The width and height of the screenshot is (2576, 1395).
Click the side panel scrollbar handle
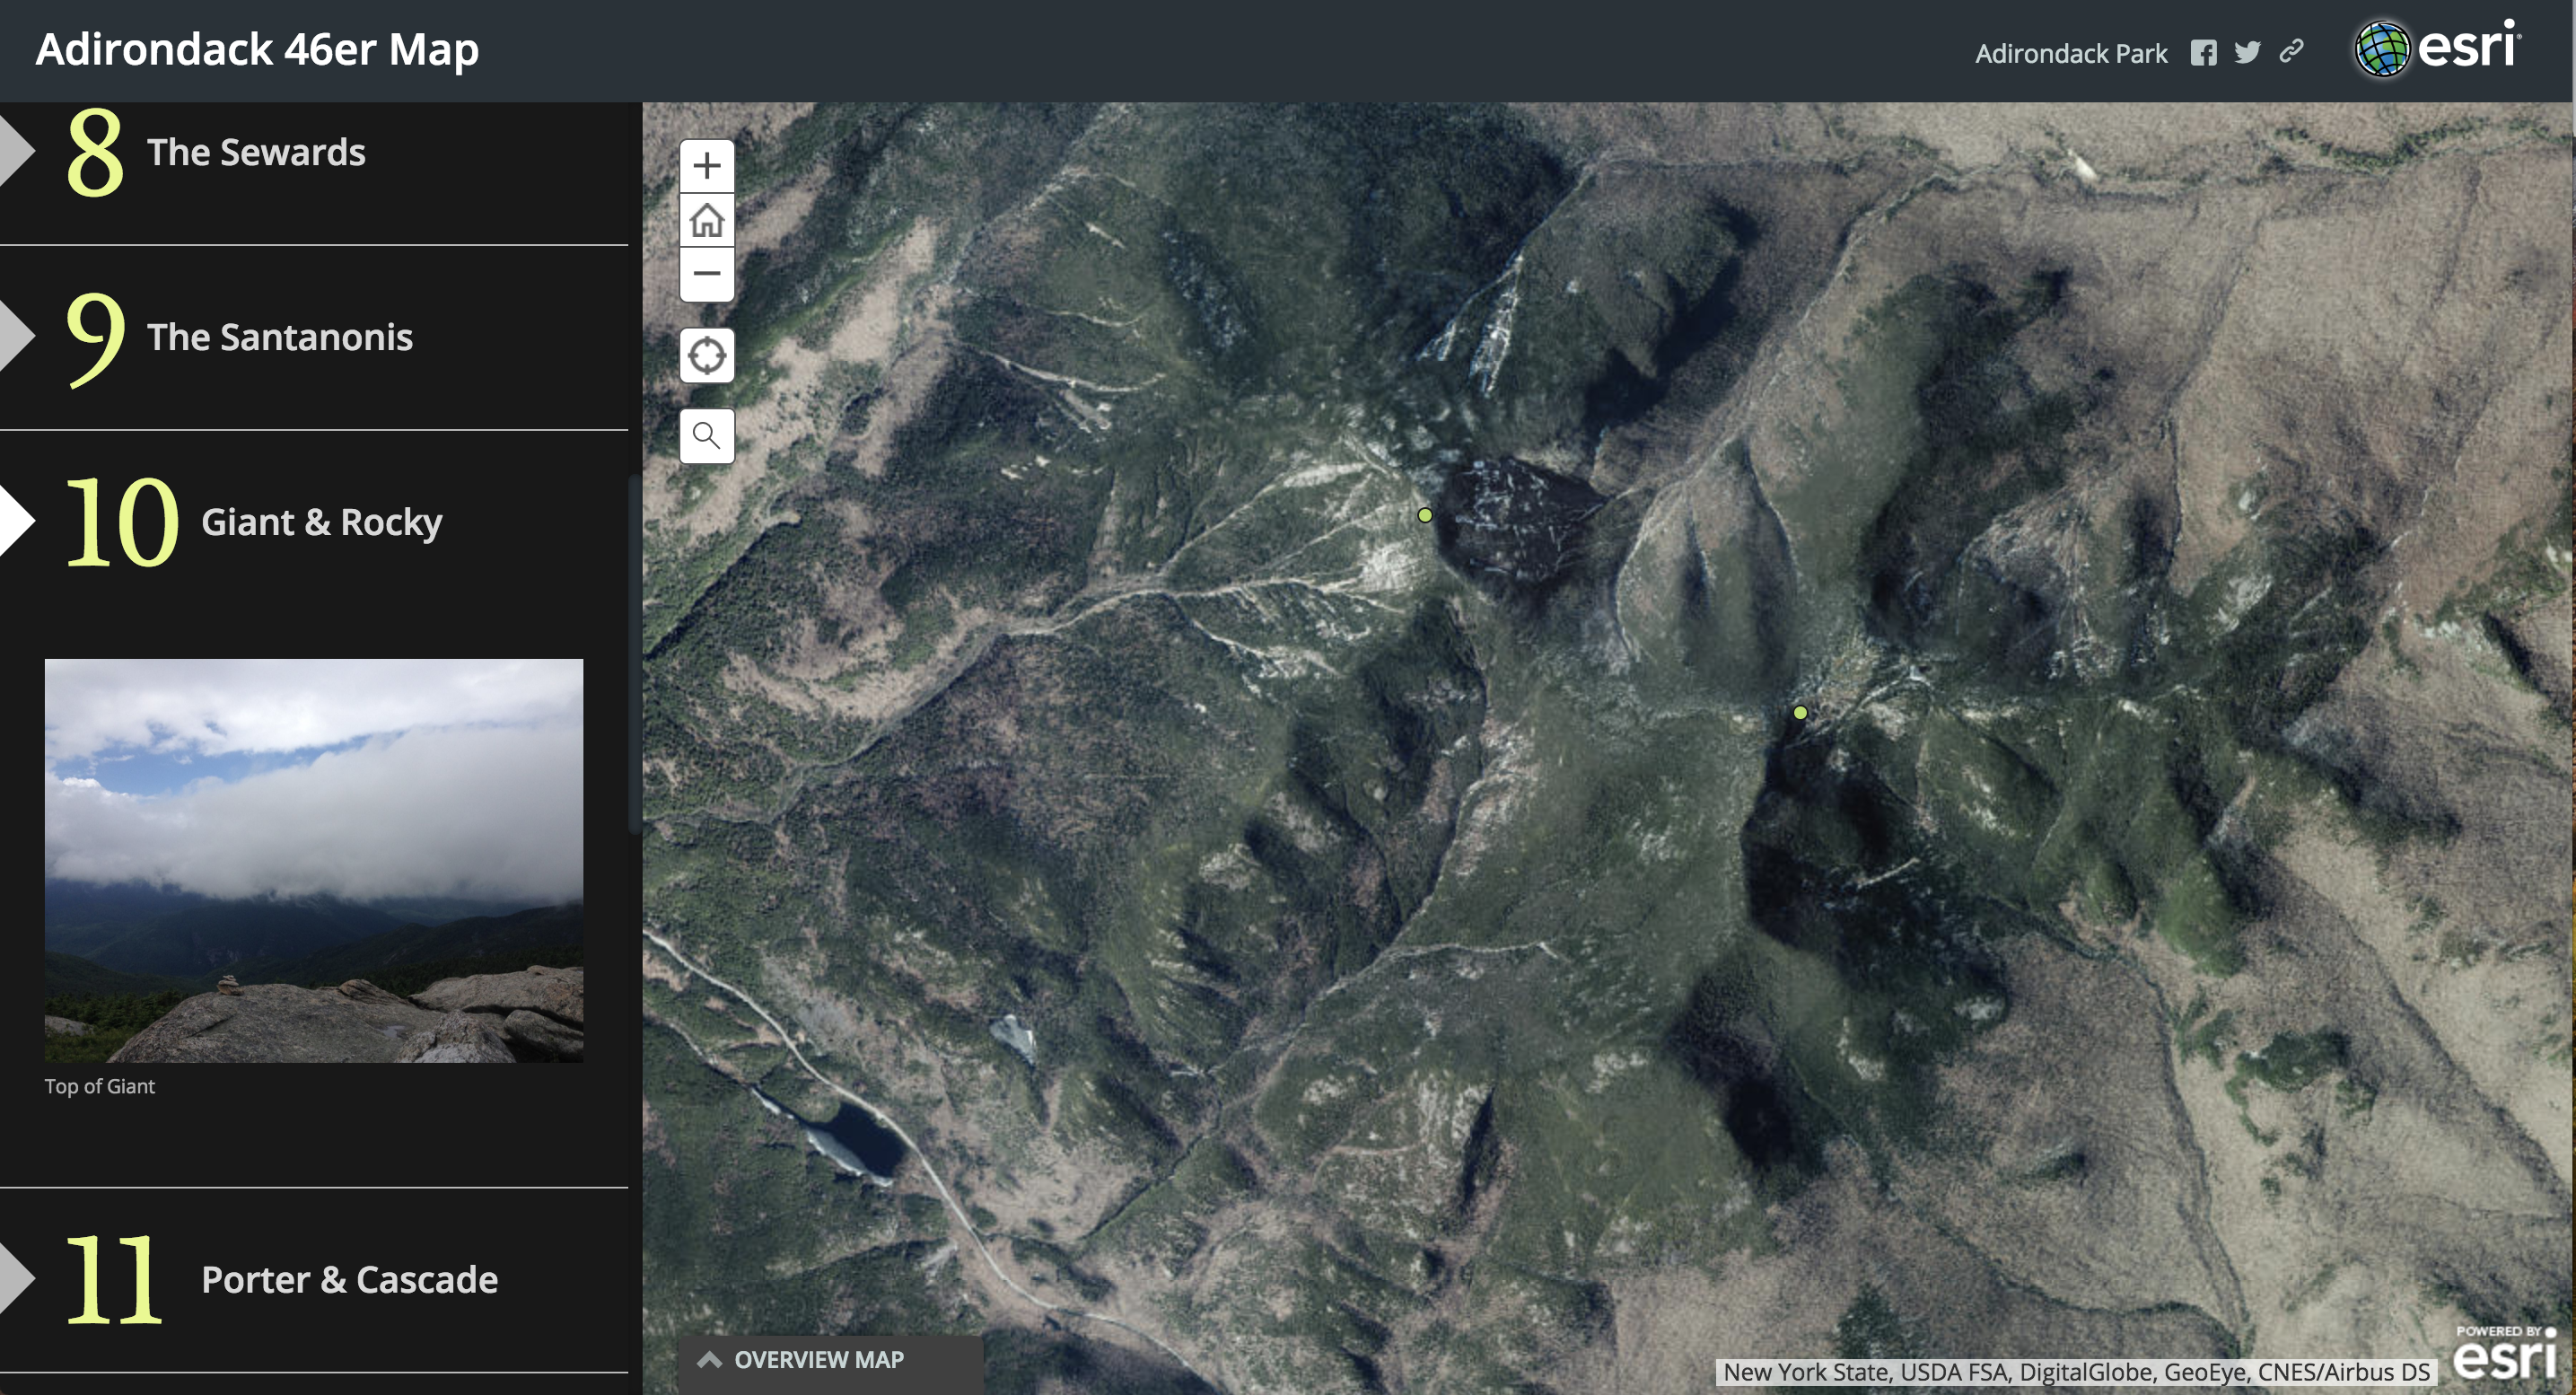click(x=633, y=655)
